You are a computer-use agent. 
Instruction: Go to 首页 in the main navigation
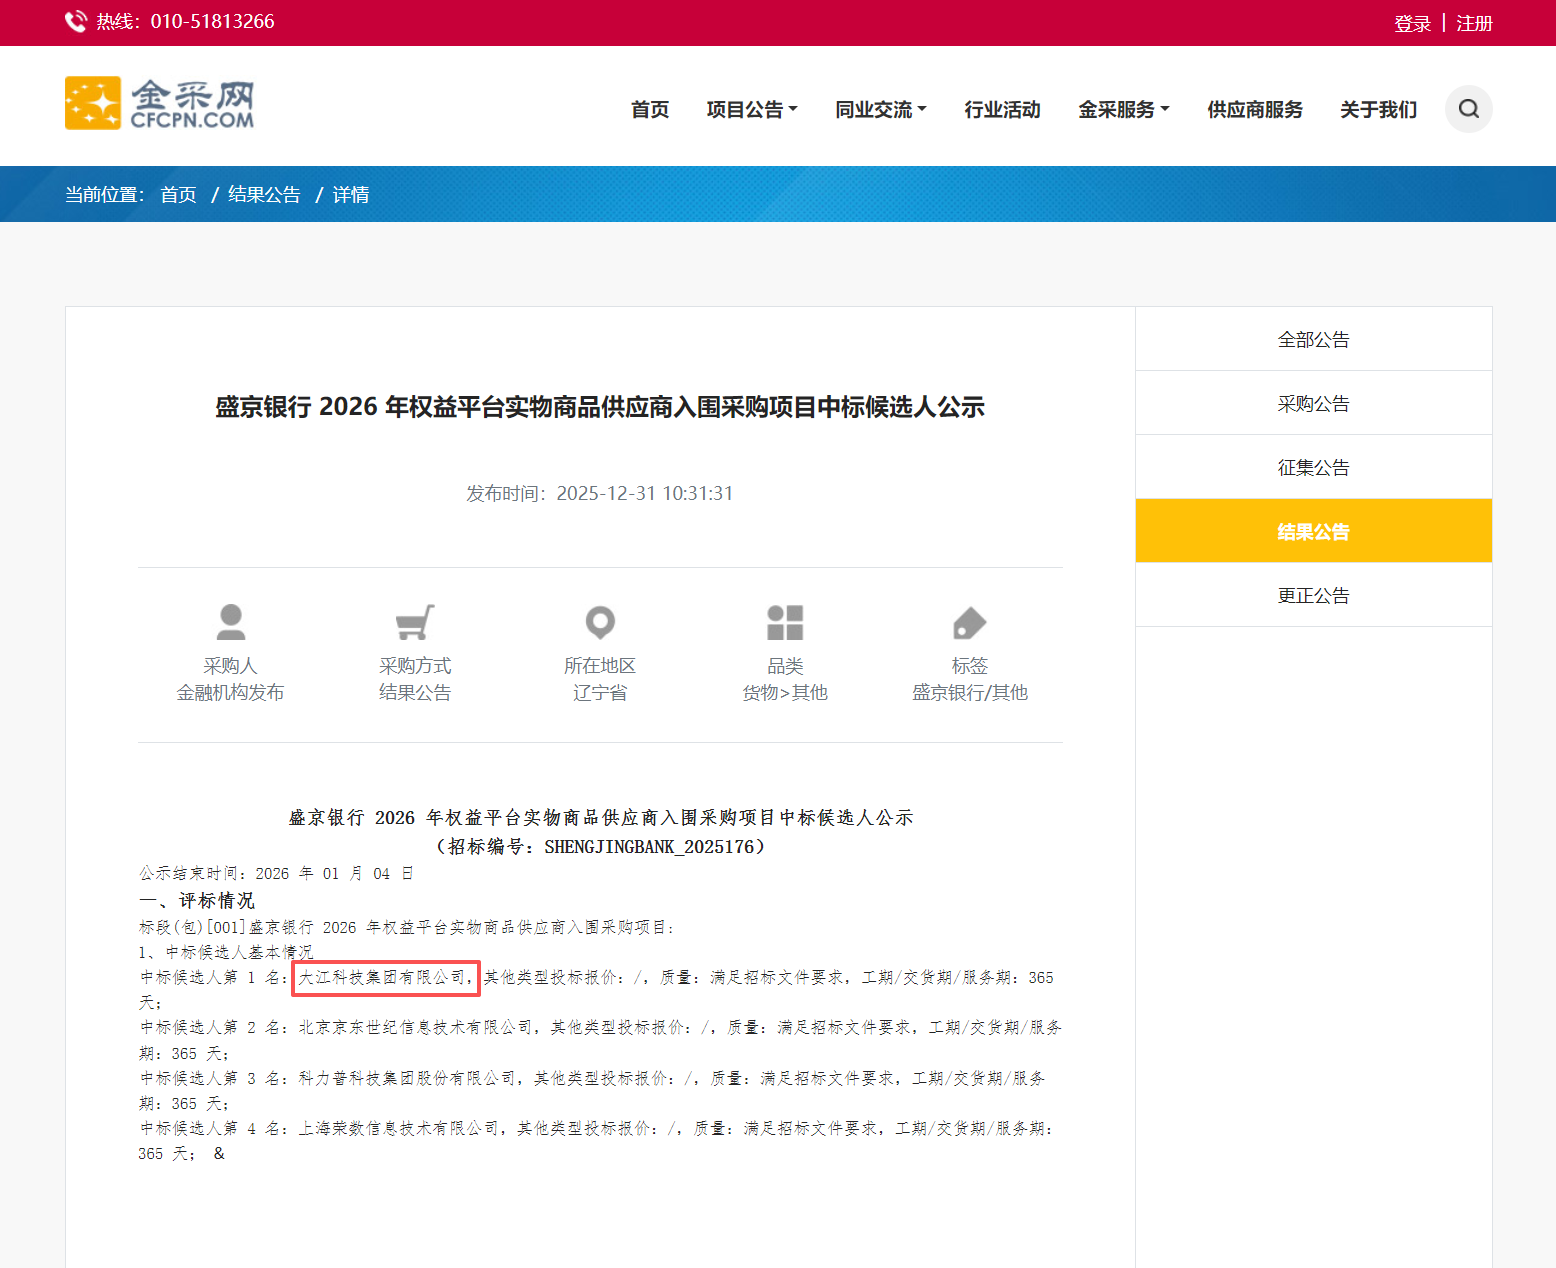point(650,109)
